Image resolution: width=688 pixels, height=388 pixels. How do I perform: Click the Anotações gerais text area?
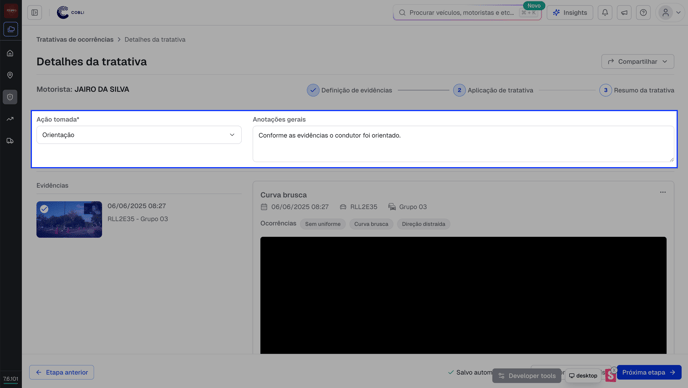pos(463,144)
